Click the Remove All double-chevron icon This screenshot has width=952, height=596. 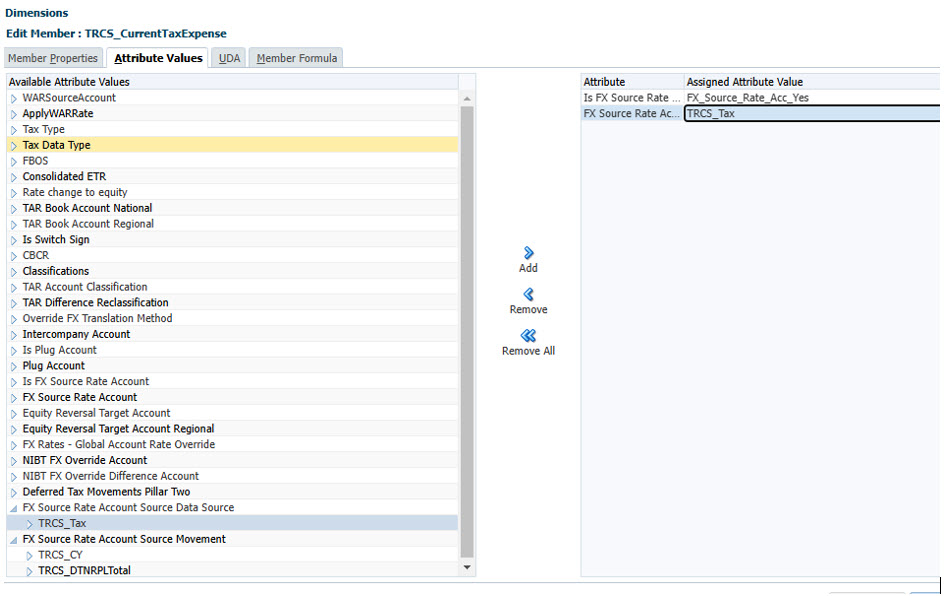528,336
